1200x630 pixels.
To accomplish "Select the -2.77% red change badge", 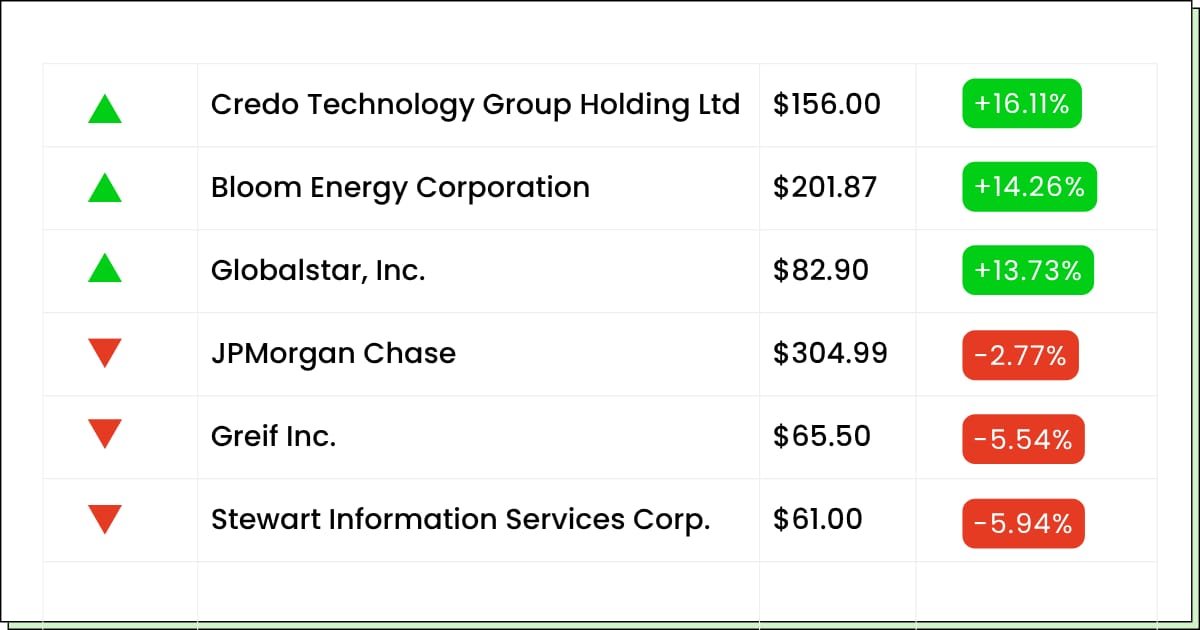I will pos(1020,355).
